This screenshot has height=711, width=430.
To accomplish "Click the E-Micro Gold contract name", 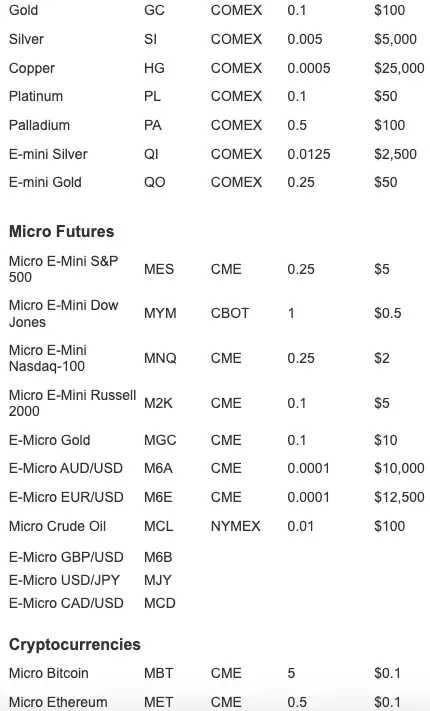I will click(x=49, y=440).
